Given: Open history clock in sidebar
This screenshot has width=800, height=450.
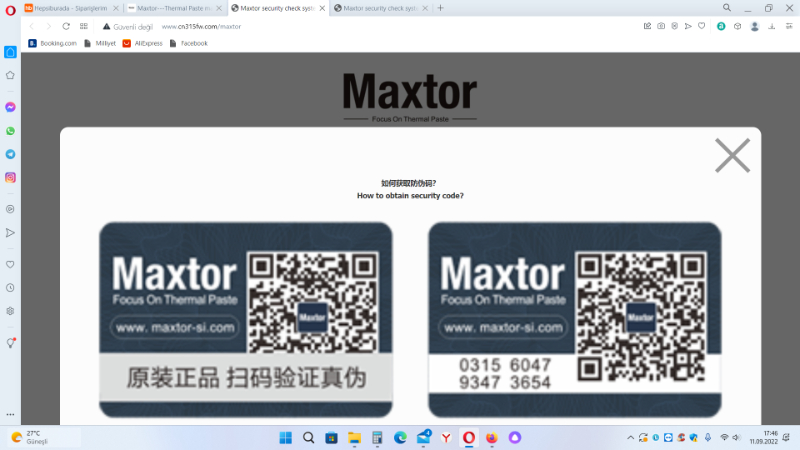Looking at the screenshot, I should point(10,288).
